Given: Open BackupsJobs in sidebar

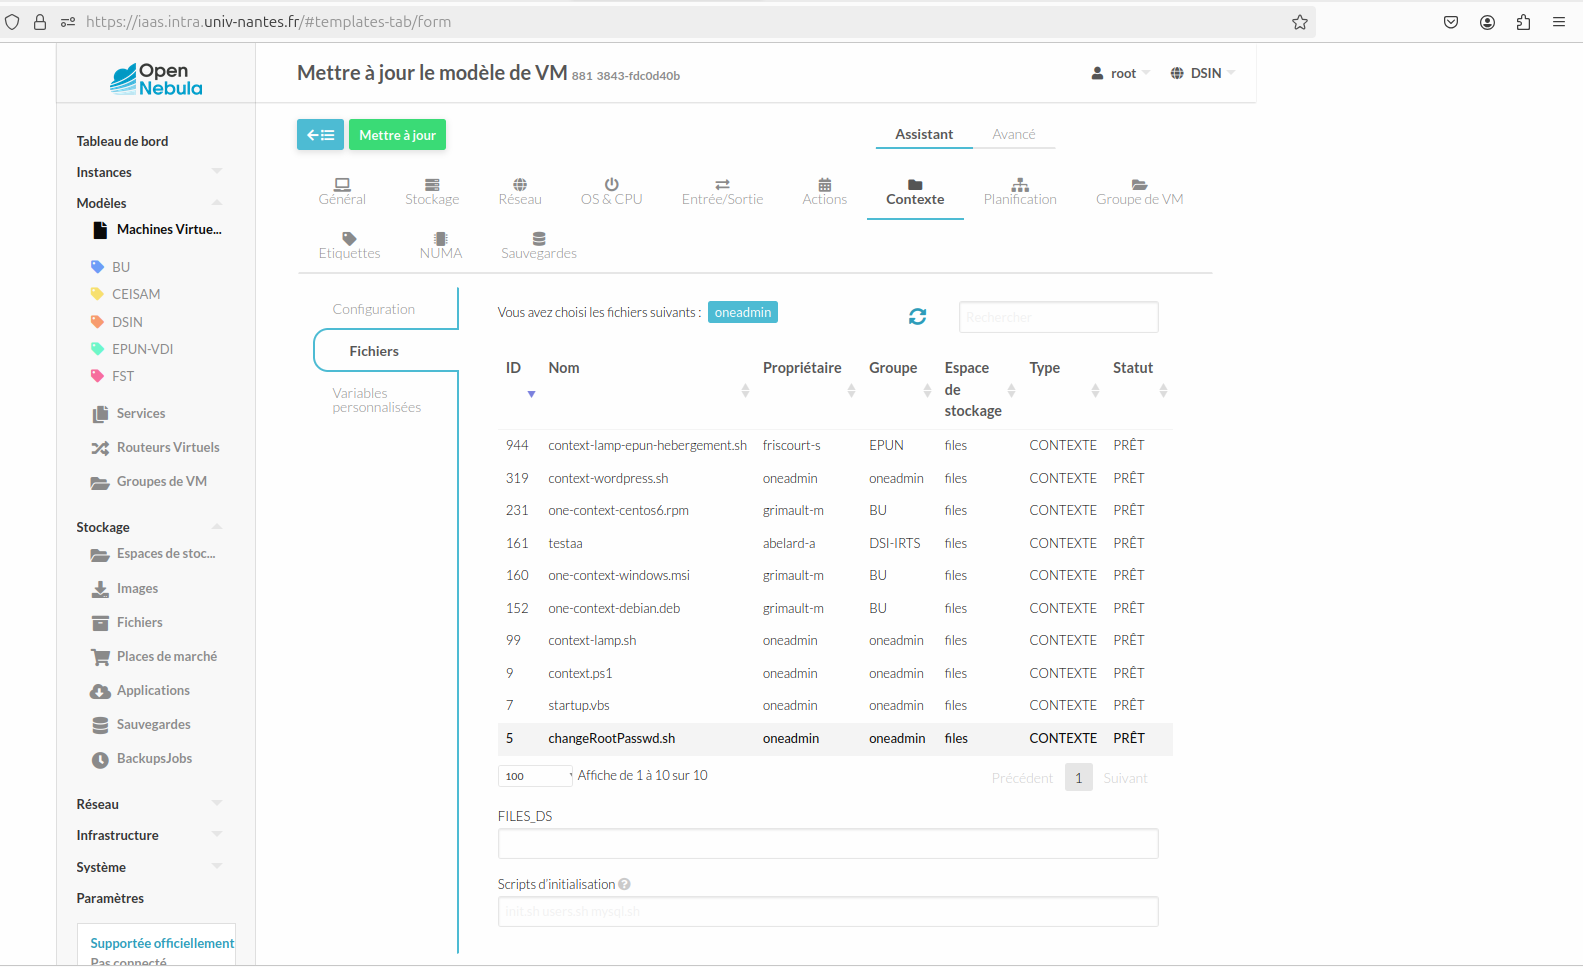Looking at the screenshot, I should click(141, 758).
